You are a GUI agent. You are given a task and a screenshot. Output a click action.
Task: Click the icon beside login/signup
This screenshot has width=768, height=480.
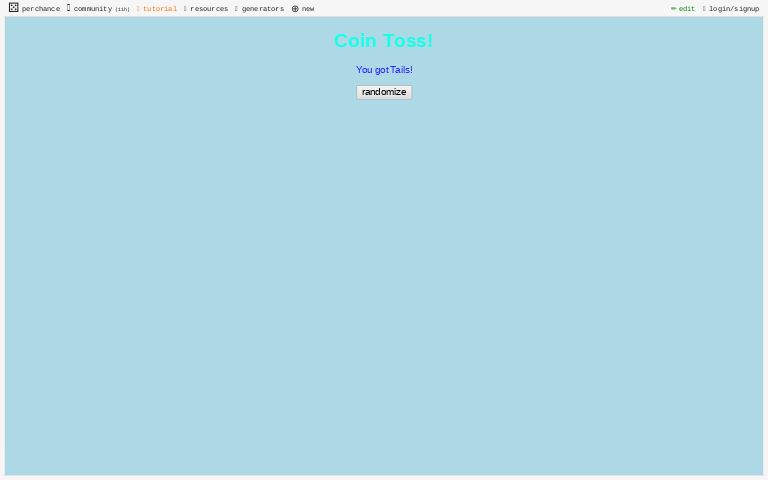tap(704, 8)
